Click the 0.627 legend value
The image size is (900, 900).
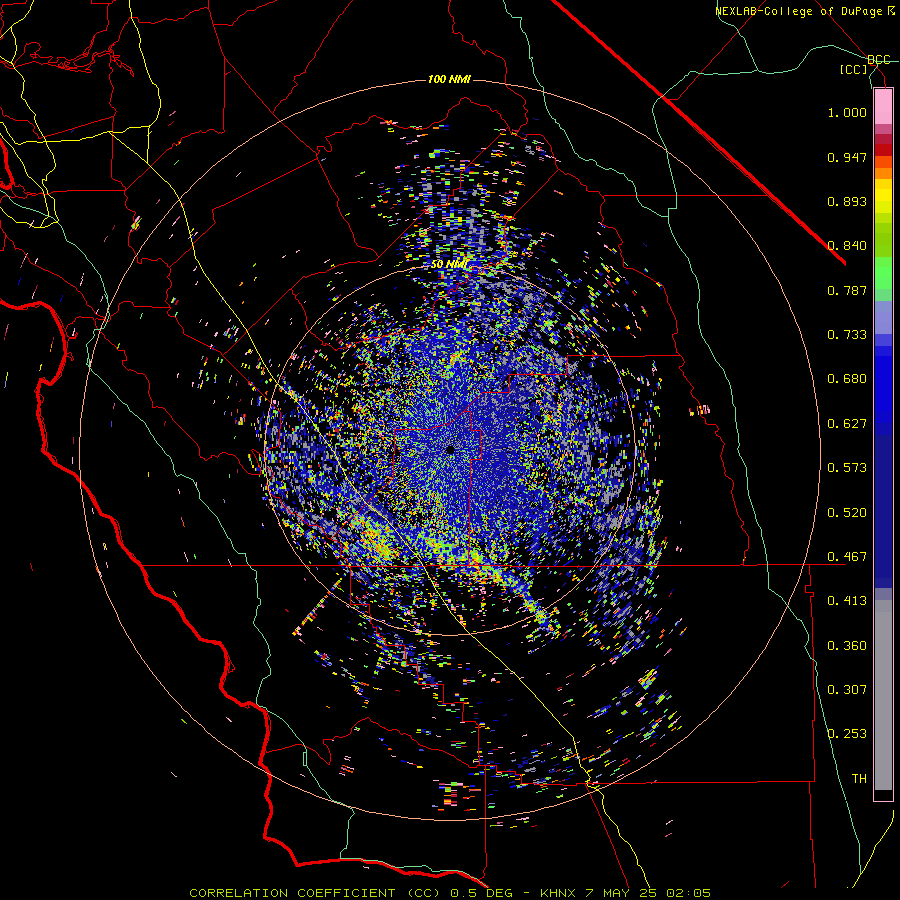[847, 424]
